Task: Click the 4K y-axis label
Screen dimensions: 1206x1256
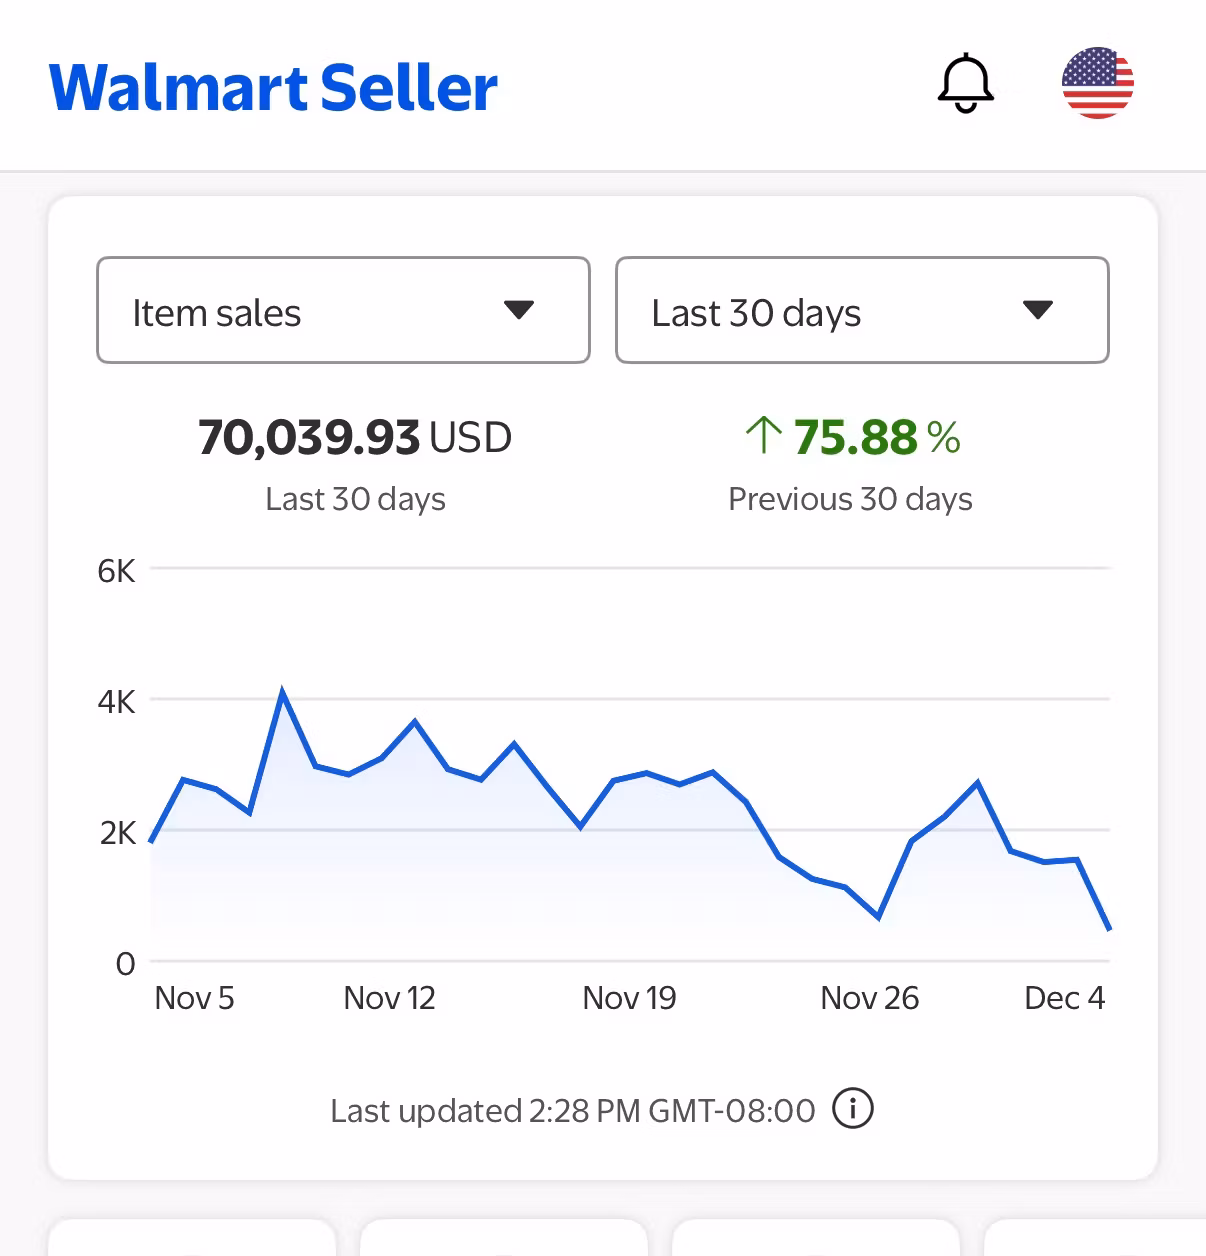Action: tap(116, 702)
